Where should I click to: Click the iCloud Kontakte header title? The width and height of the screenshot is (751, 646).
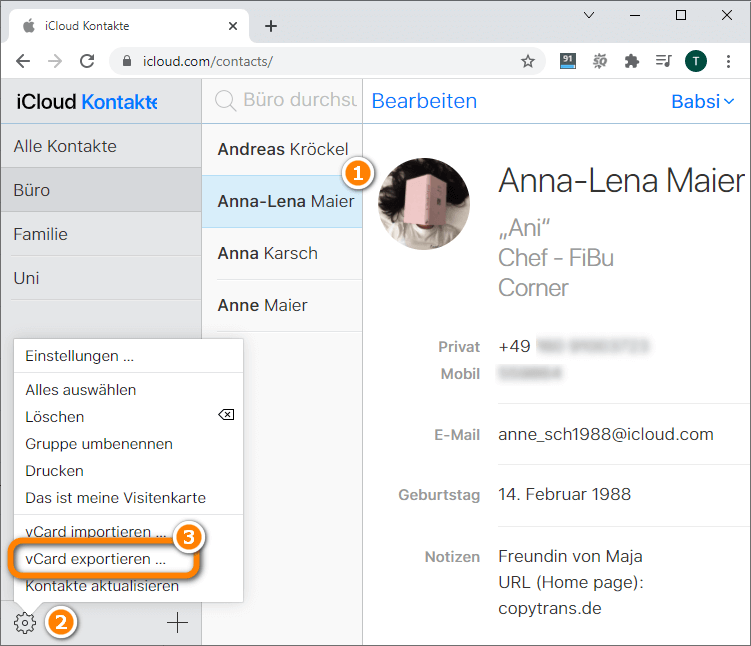[x=87, y=102]
